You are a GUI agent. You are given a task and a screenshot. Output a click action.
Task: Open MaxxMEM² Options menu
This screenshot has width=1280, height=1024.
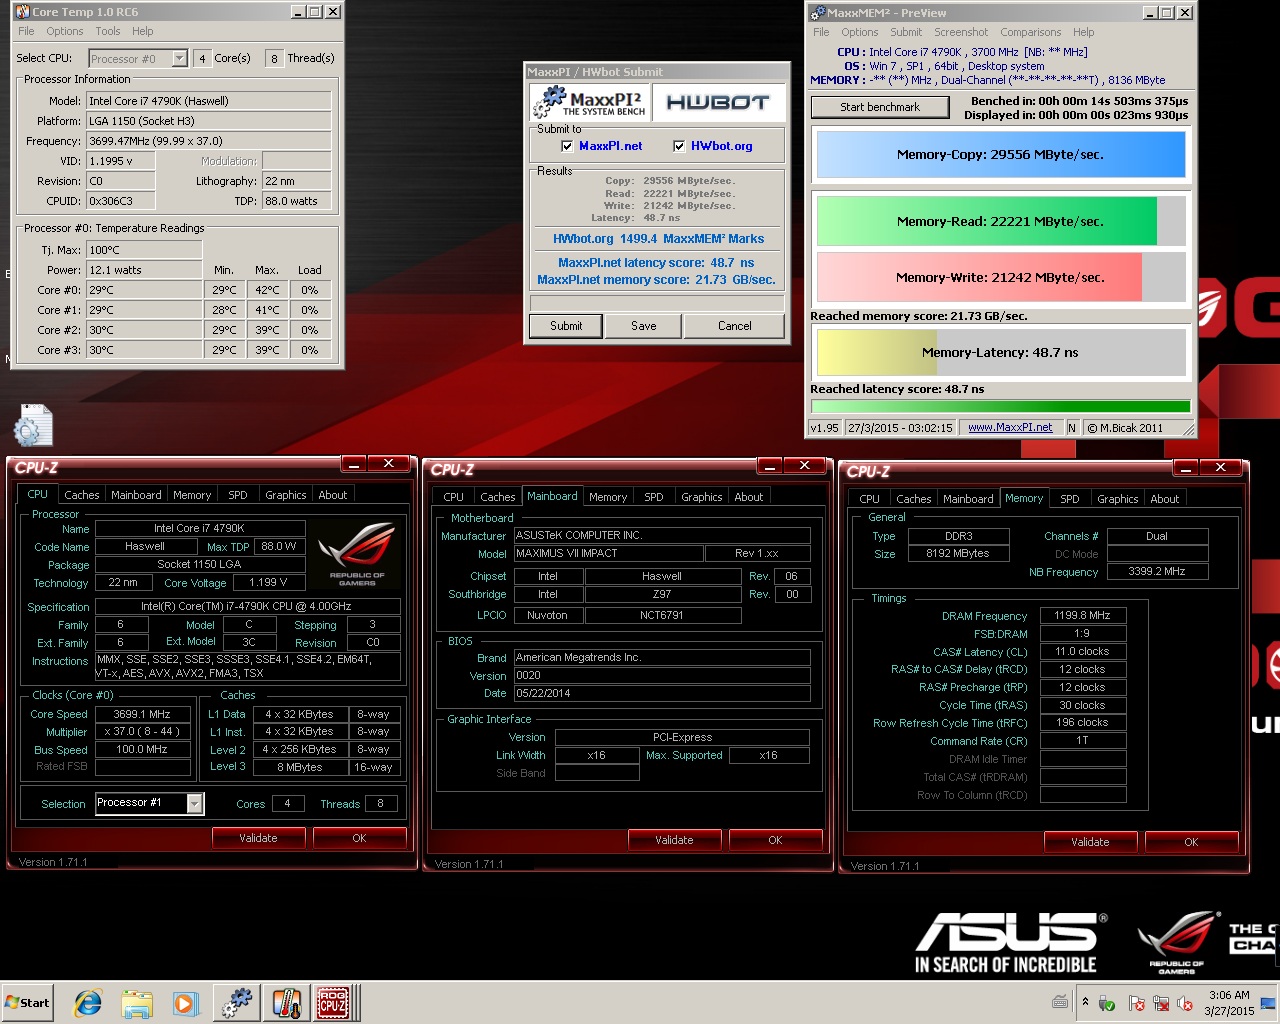click(860, 32)
